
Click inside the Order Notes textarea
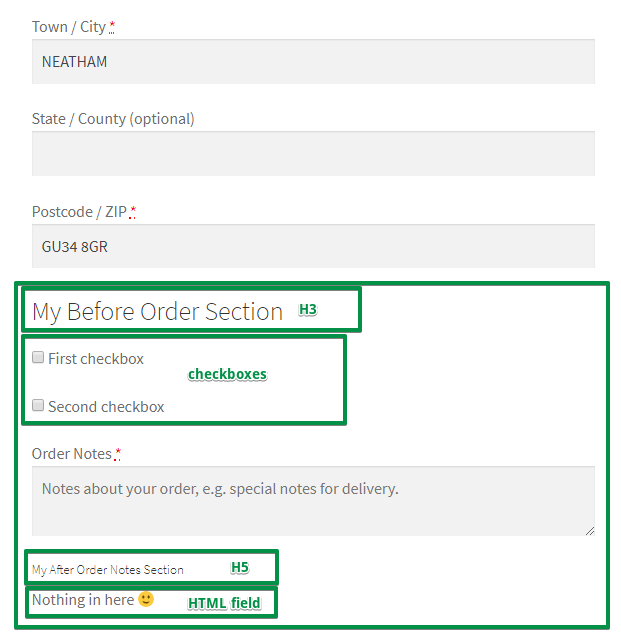coord(313,501)
